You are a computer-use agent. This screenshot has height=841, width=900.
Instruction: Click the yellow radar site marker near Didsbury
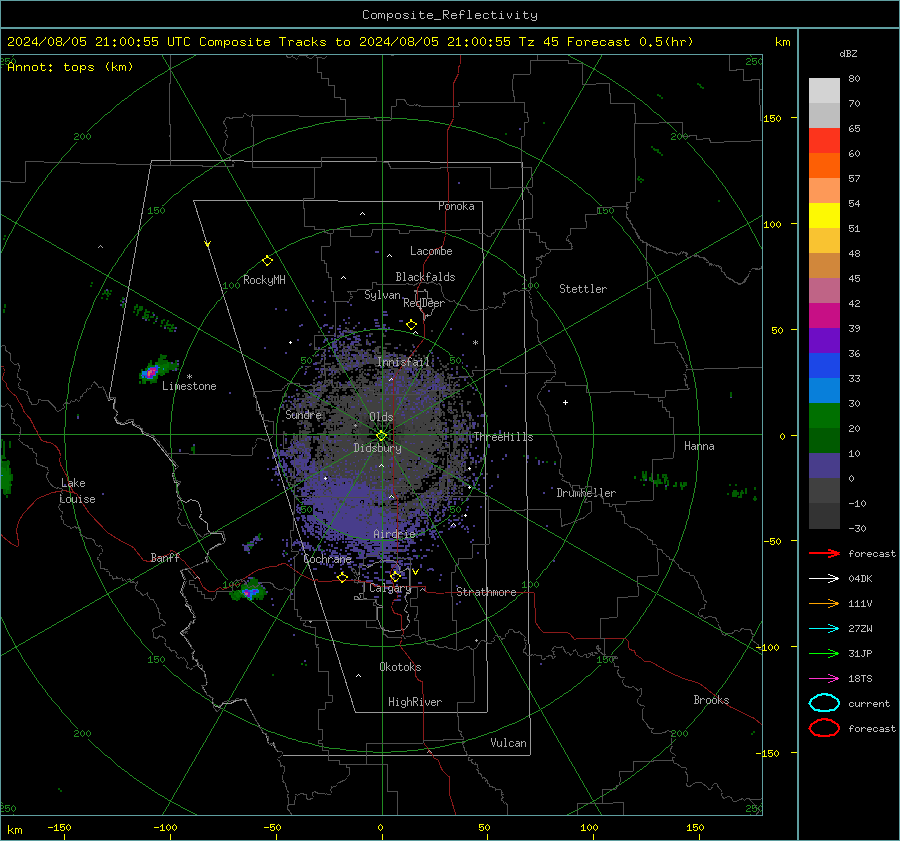click(381, 436)
